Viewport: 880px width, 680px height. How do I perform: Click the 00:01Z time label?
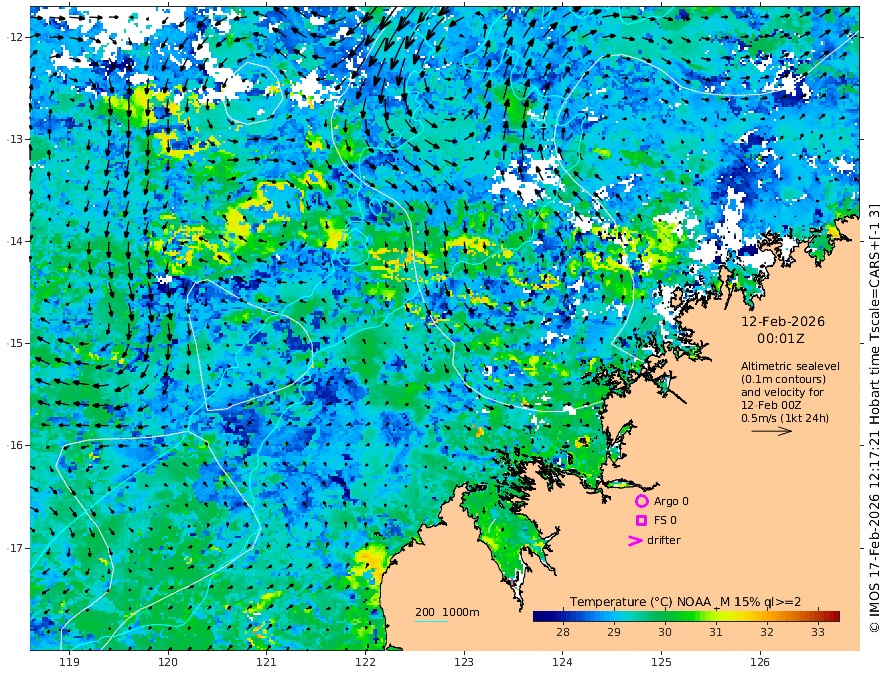click(x=781, y=339)
